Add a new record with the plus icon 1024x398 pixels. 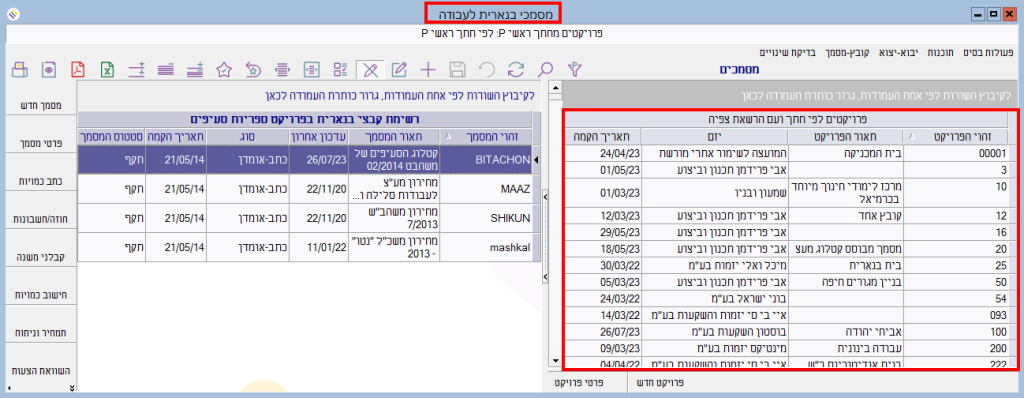pyautogui.click(x=428, y=69)
